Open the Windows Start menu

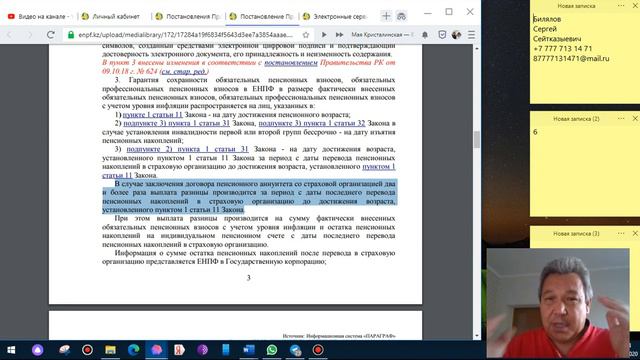coord(11,350)
